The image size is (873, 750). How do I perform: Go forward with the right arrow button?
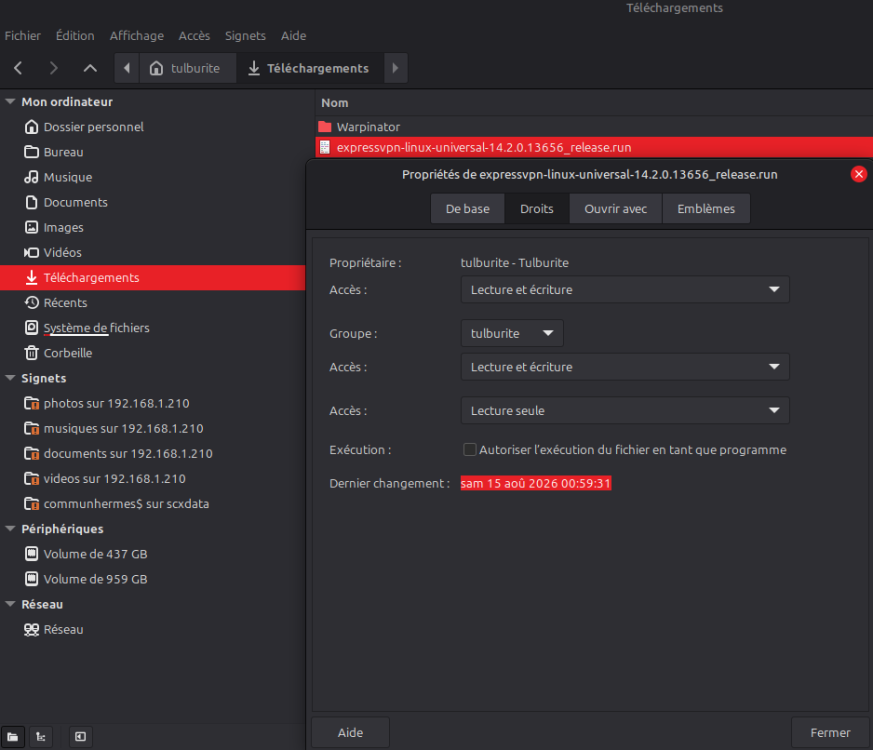[53, 68]
